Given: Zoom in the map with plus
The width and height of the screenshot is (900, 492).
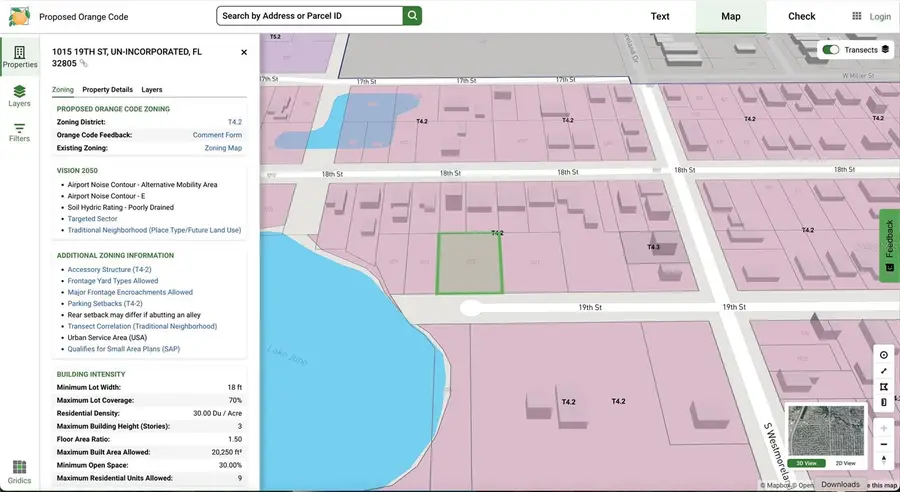Looking at the screenshot, I should tap(883, 428).
